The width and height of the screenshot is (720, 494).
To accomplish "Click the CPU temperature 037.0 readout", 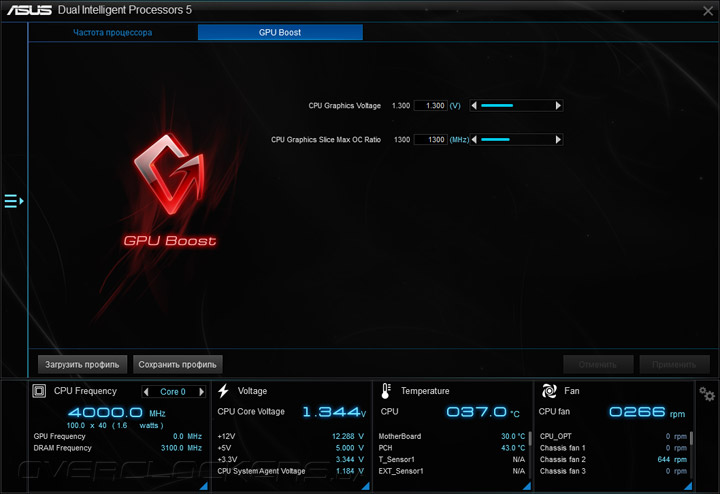I will (x=483, y=412).
